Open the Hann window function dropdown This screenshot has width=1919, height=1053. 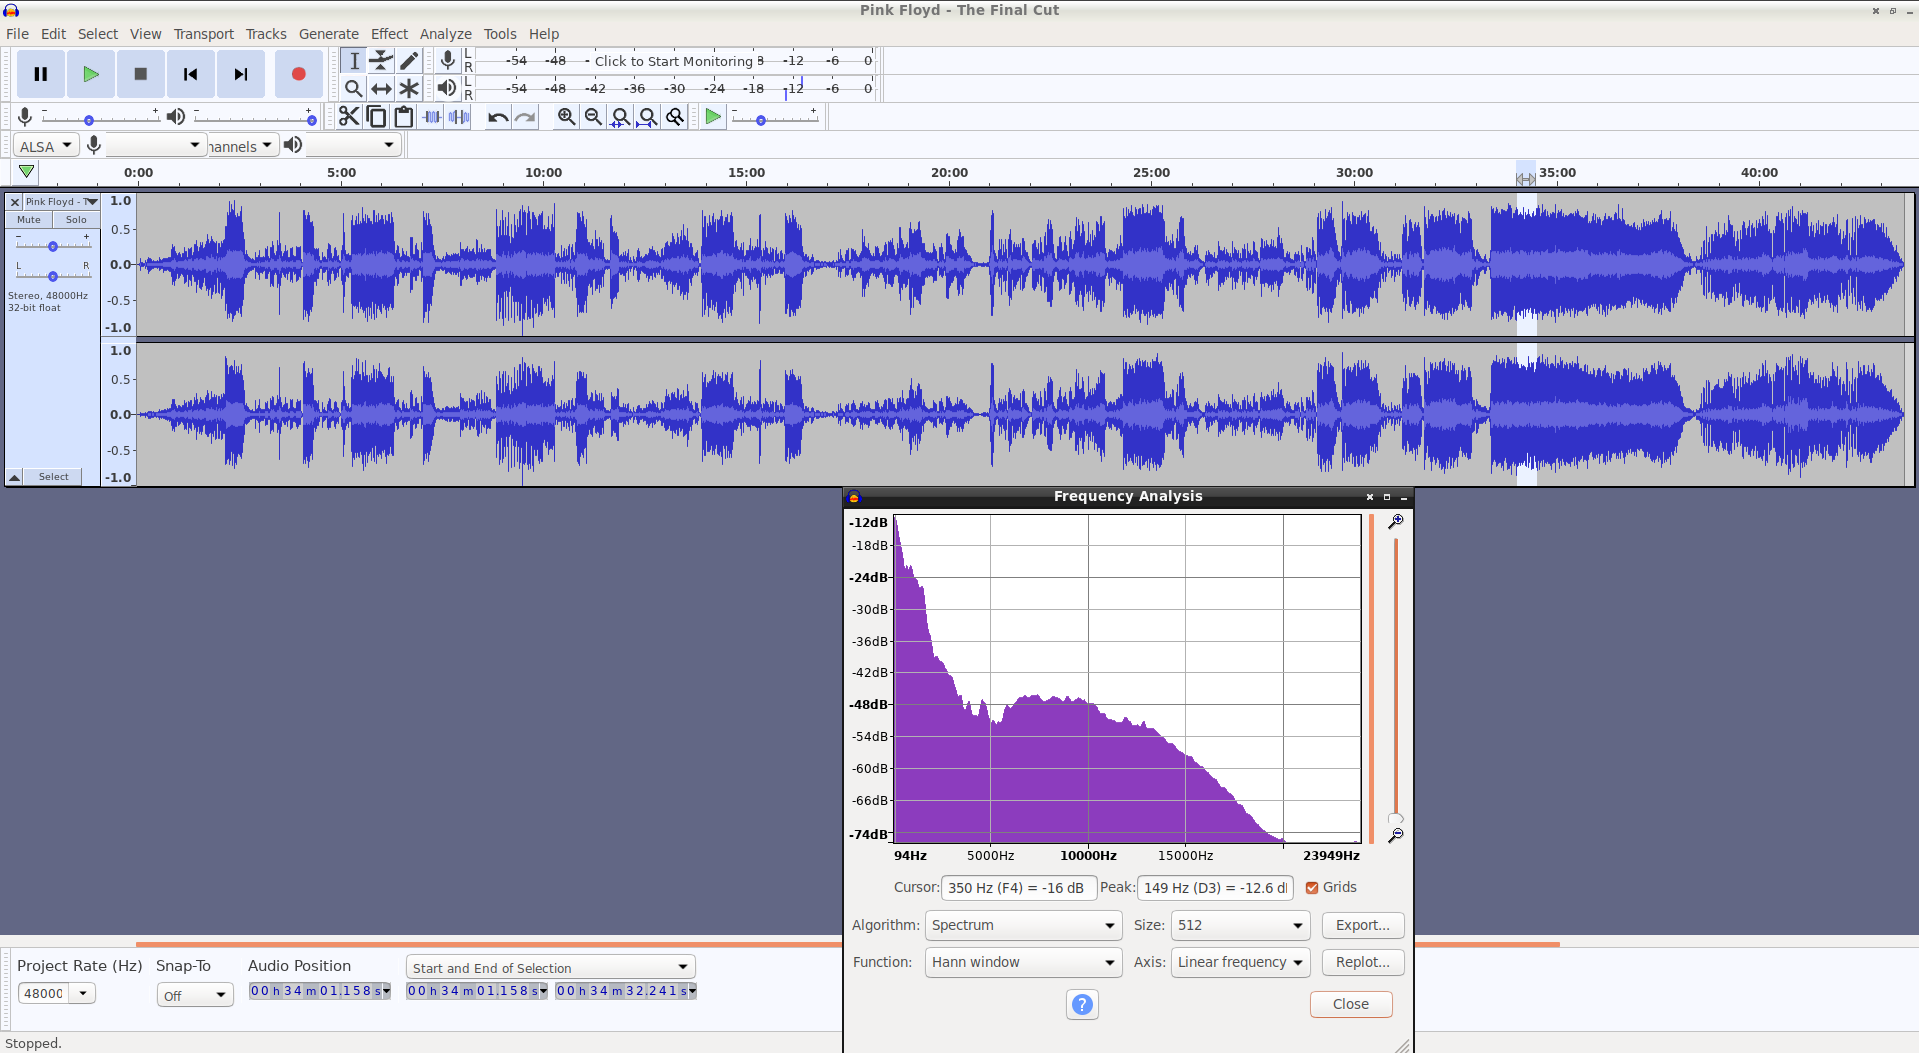tap(1023, 963)
